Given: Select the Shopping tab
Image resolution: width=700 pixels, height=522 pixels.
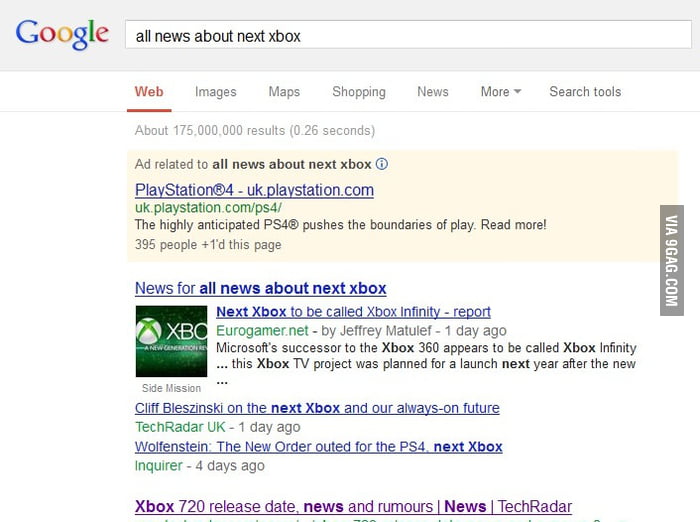Looking at the screenshot, I should point(358,92).
